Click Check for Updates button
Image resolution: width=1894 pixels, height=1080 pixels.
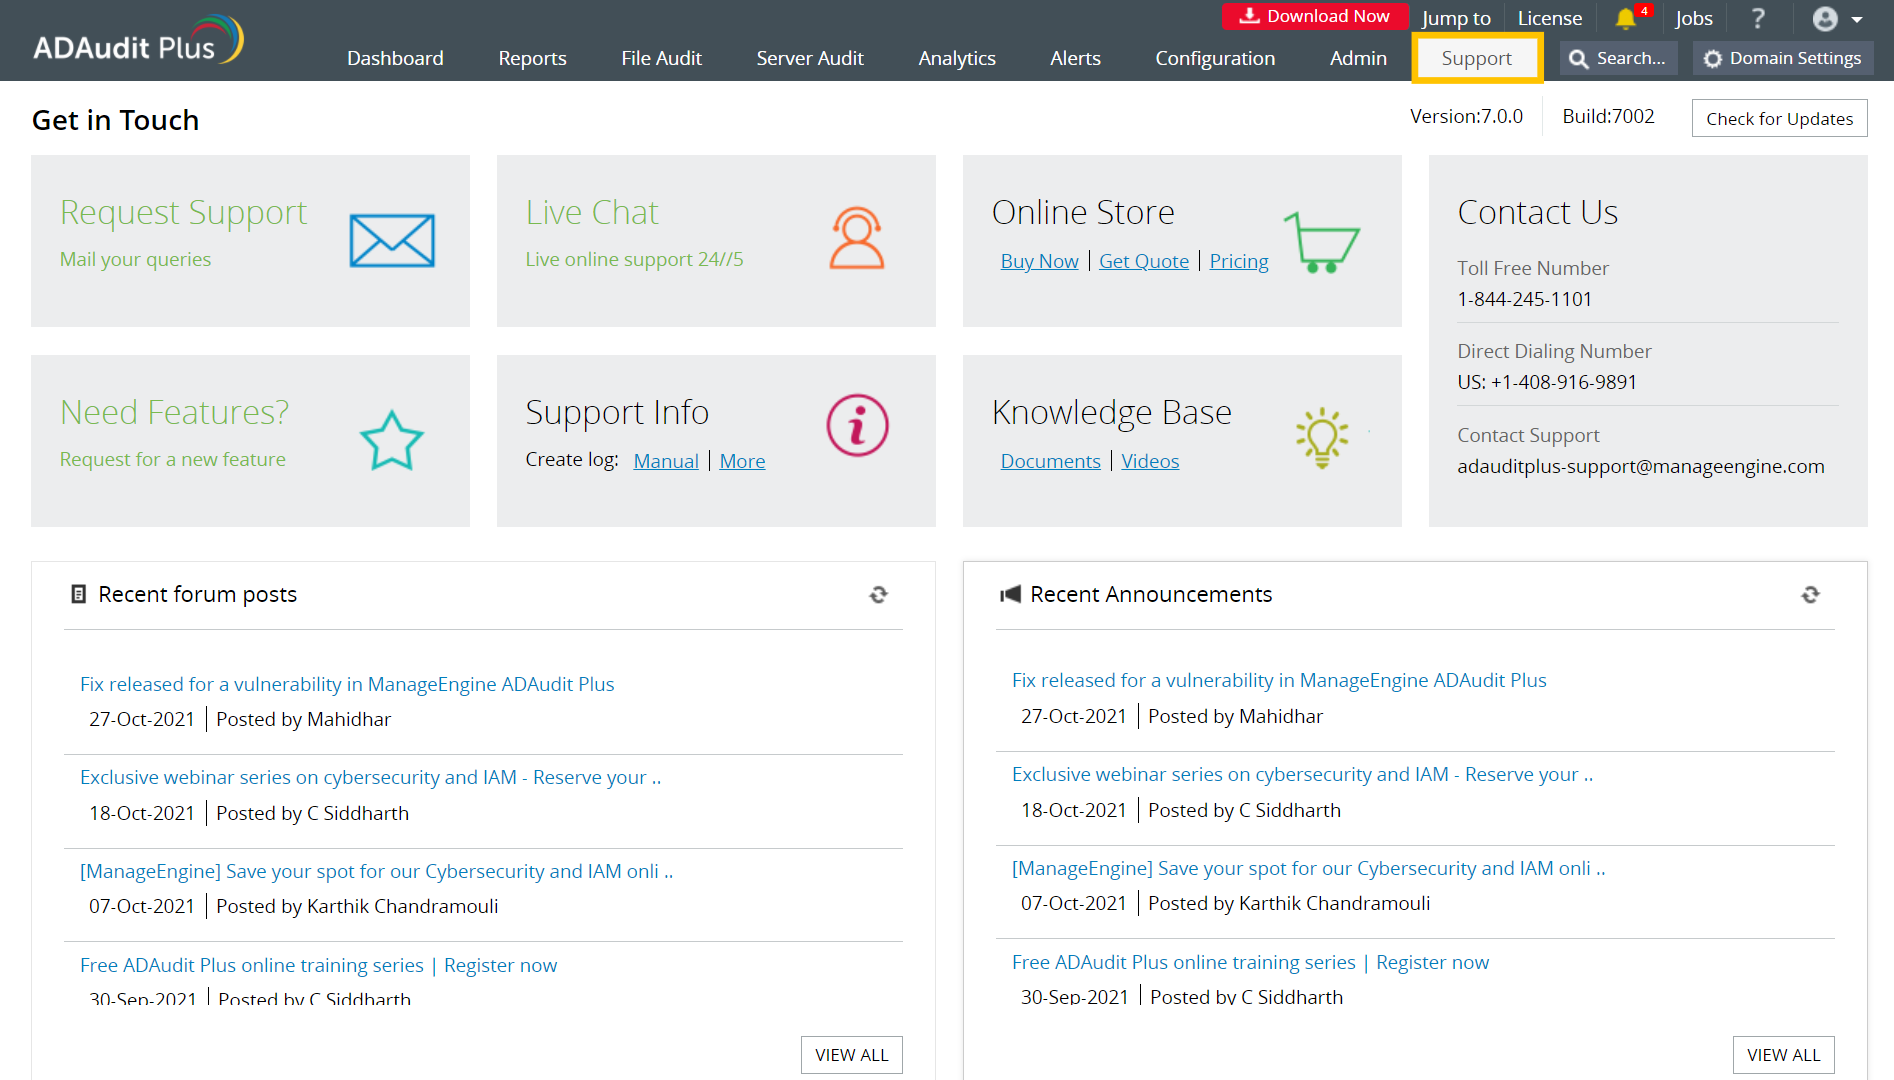[1779, 118]
